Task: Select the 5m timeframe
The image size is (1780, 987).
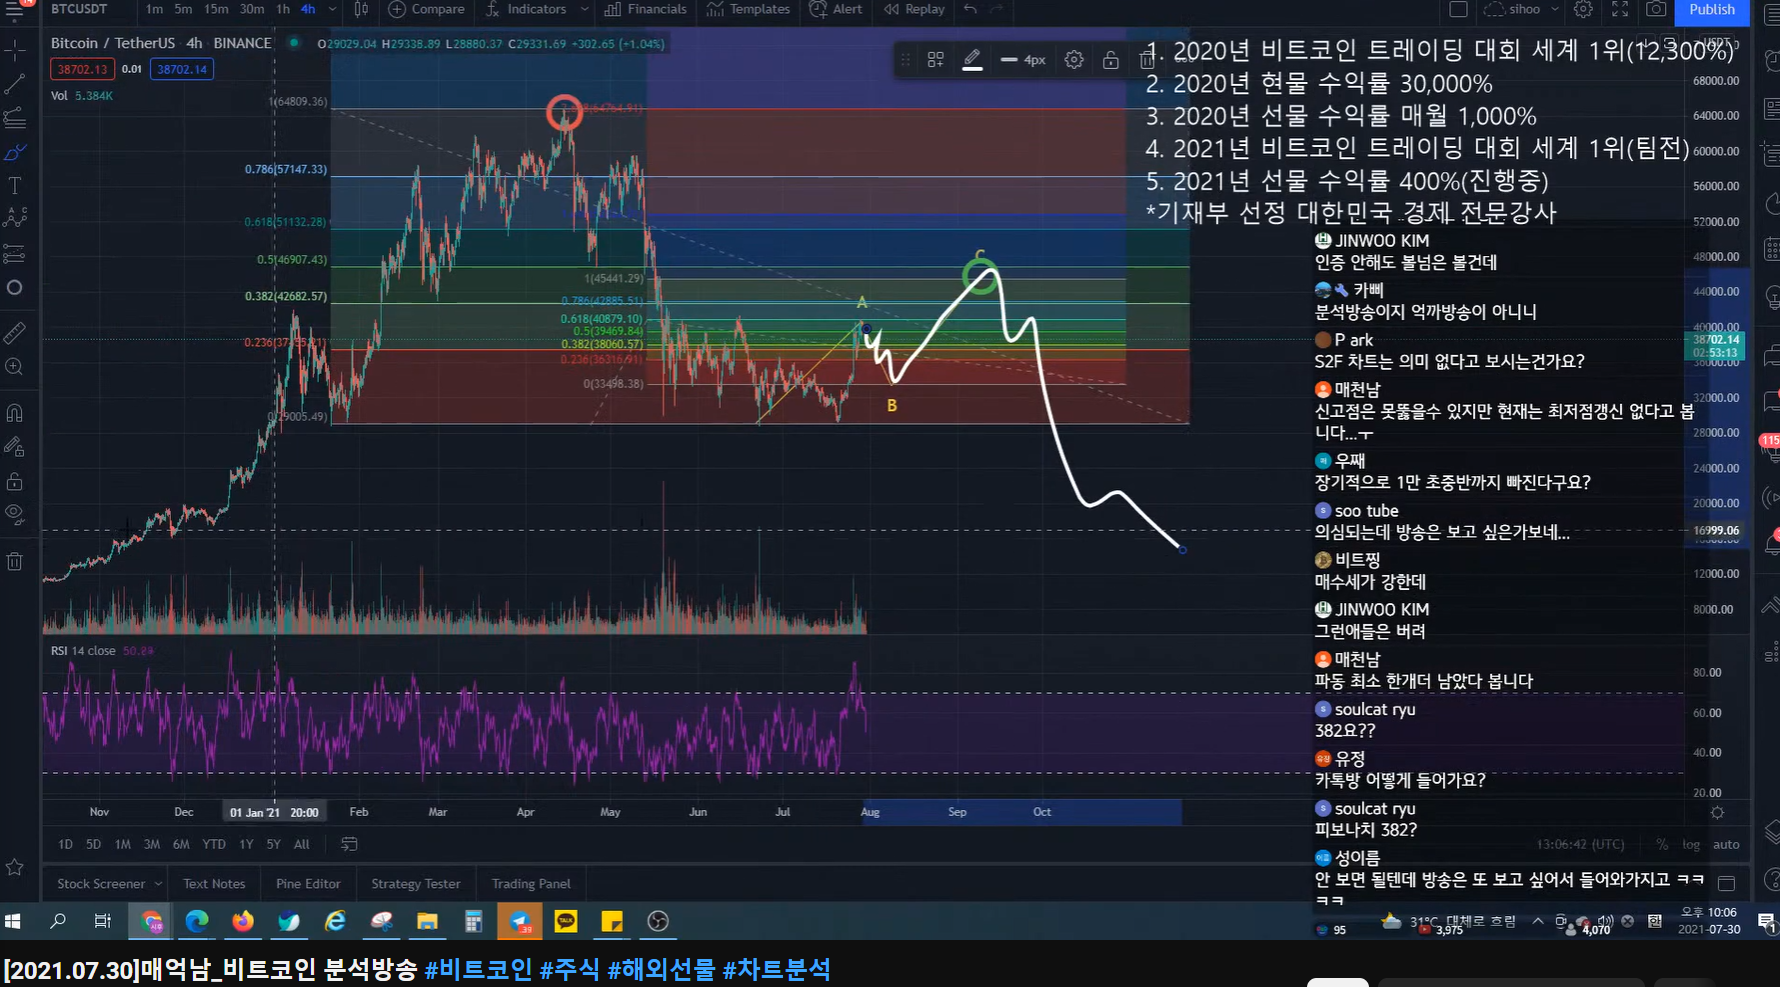Action: 183,9
